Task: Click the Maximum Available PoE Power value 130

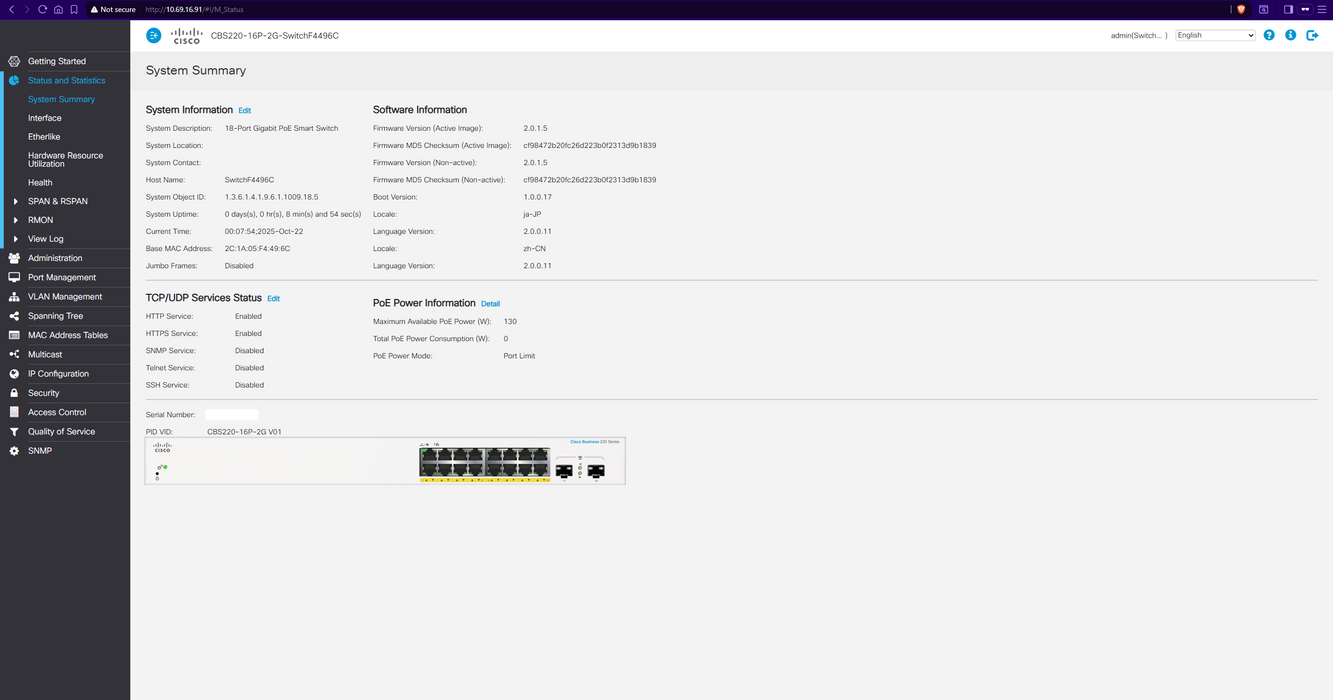Action: 510,322
